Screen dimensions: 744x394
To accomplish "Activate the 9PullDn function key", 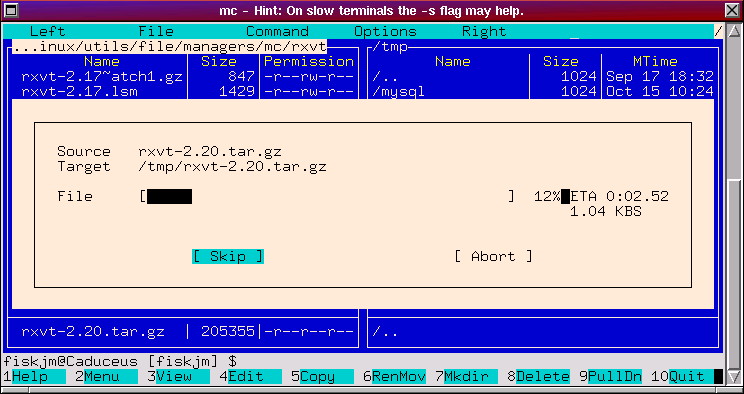I will 611,376.
